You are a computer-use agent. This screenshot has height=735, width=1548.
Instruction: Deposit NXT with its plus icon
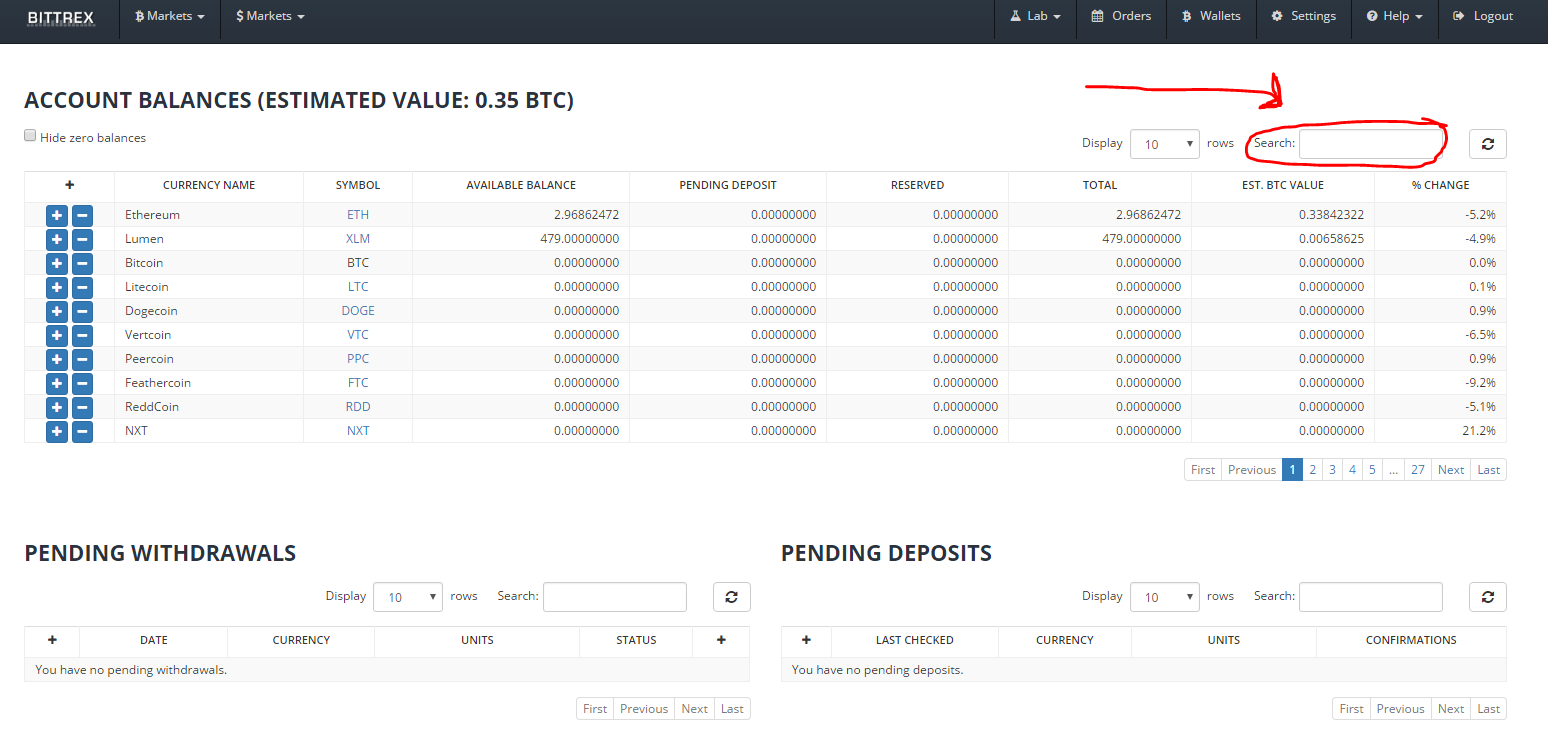(57, 431)
